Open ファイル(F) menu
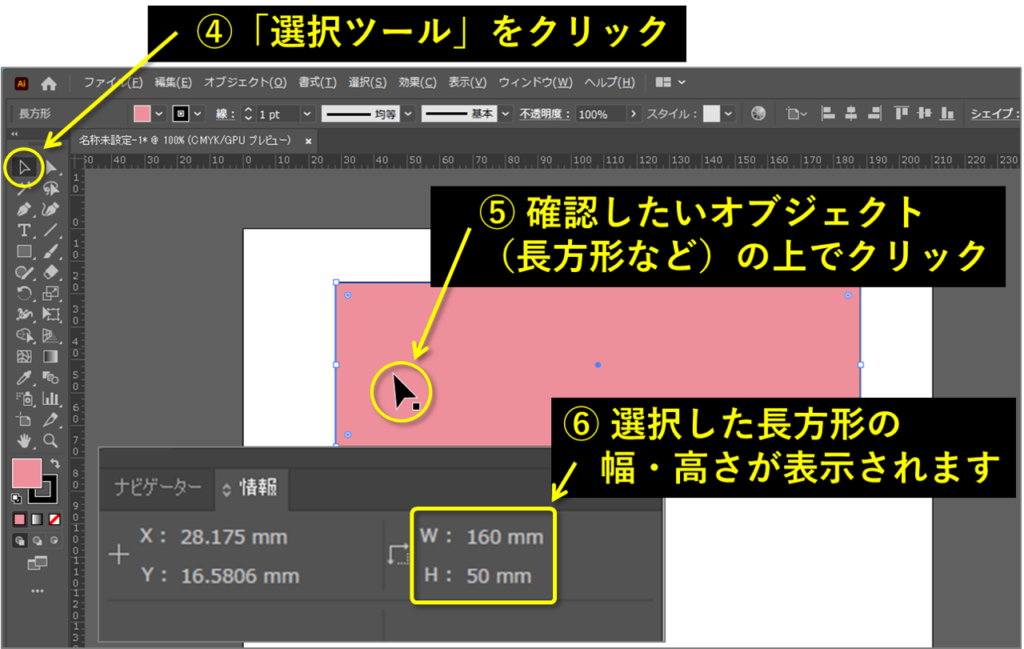This screenshot has height=649, width=1024. tap(113, 82)
